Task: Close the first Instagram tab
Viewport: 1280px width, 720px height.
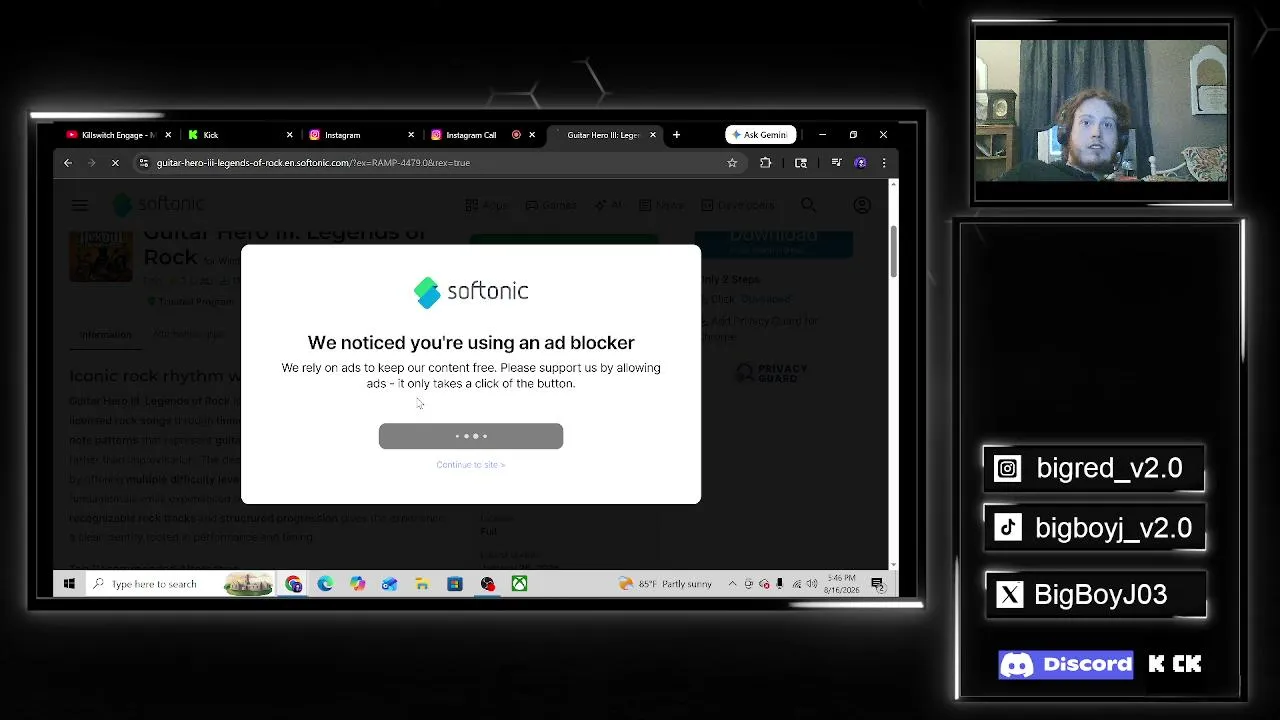Action: pyautogui.click(x=411, y=135)
